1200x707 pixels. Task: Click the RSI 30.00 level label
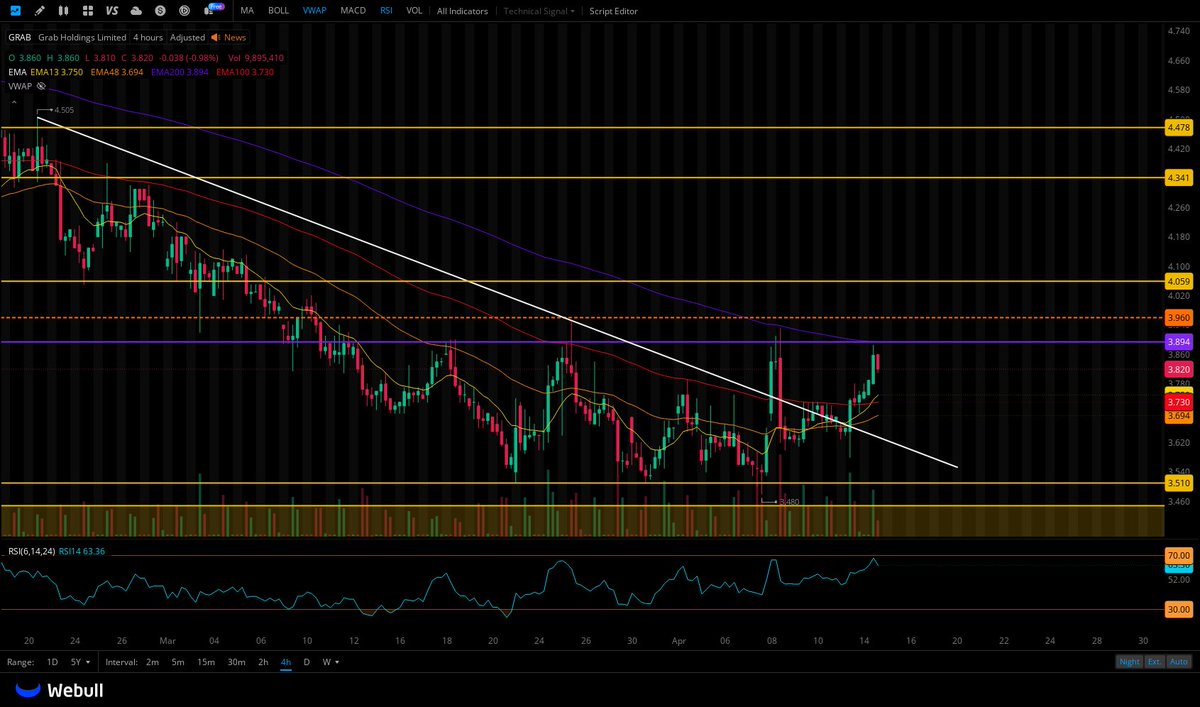point(1178,609)
